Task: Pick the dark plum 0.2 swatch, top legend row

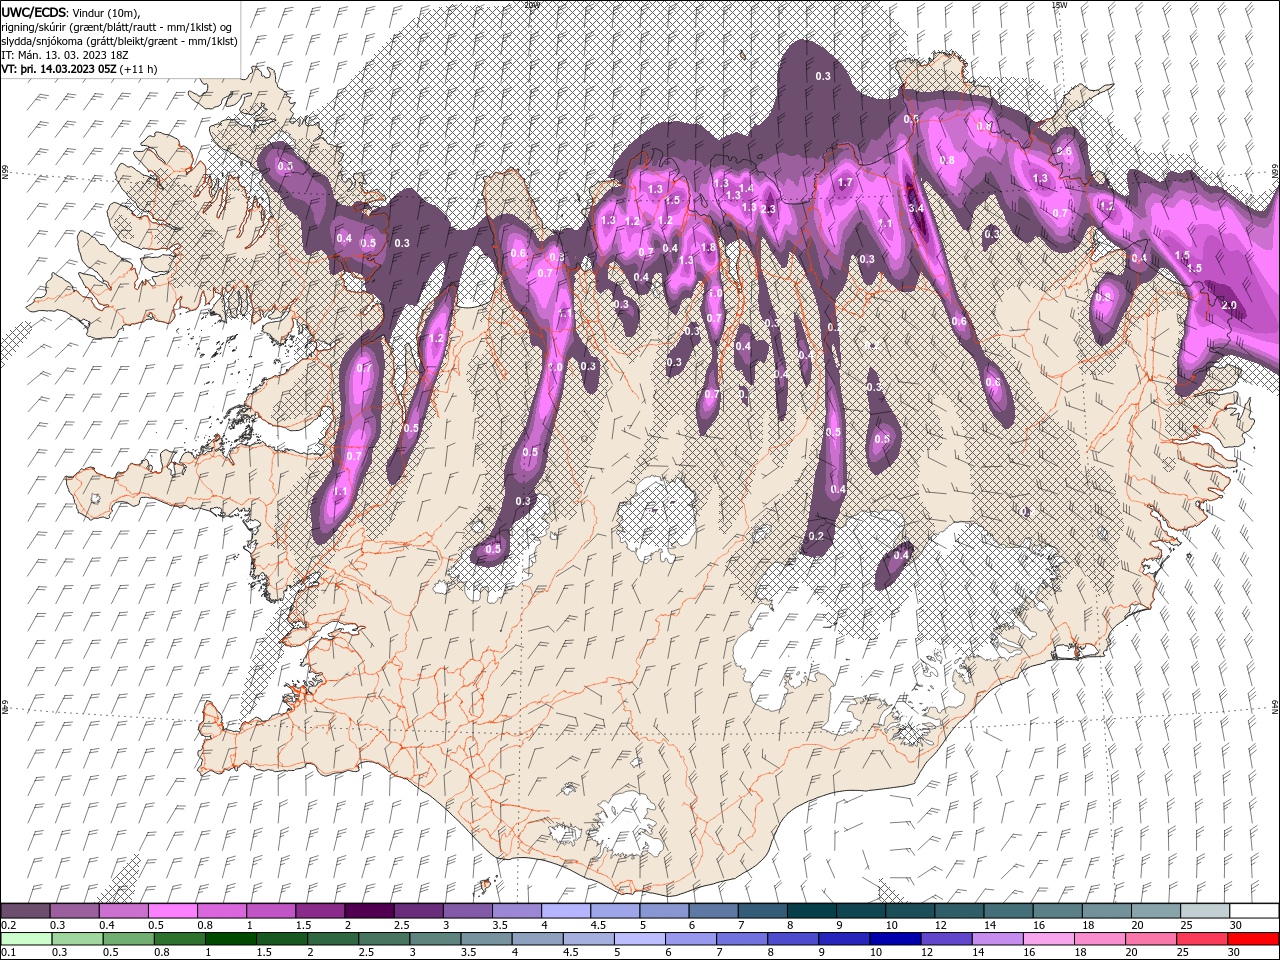Action: (26, 911)
